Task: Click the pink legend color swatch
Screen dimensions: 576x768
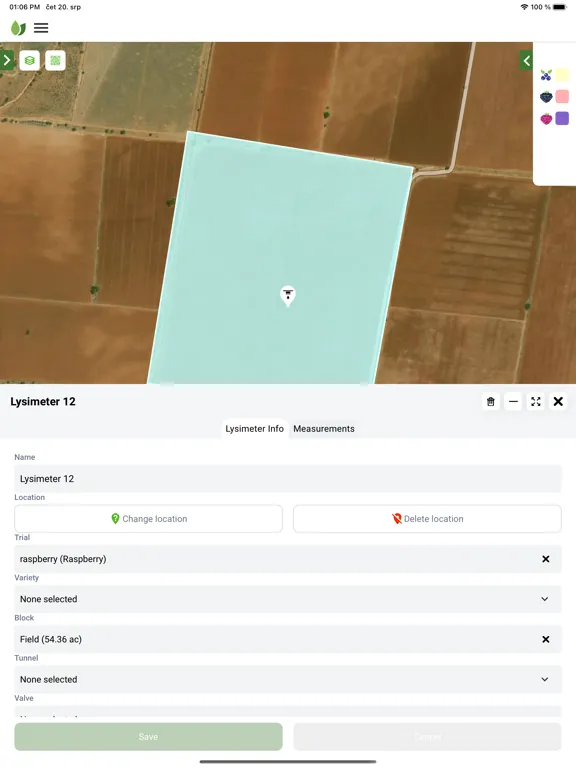Action: tap(562, 96)
